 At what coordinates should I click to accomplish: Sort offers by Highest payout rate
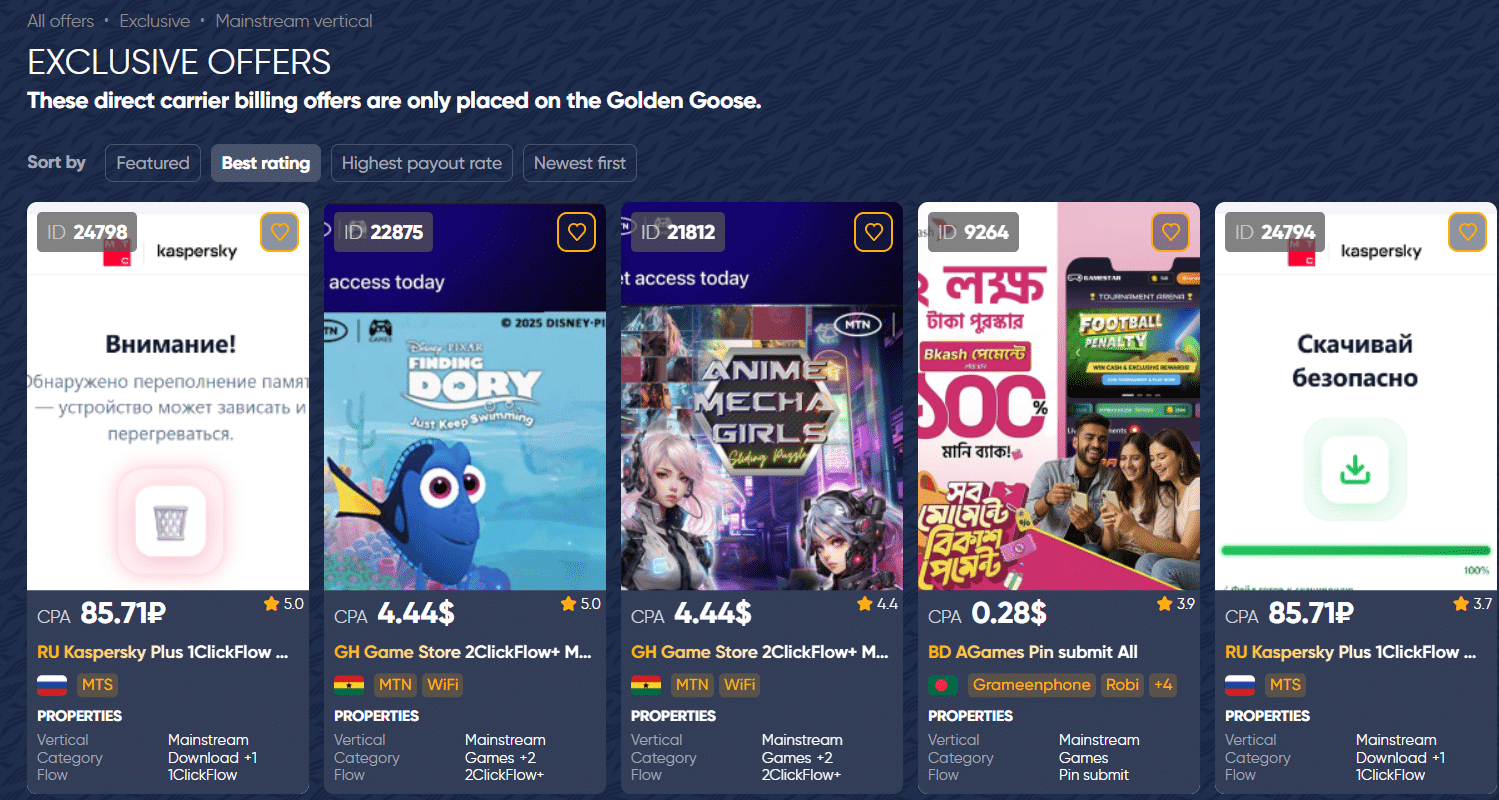tap(422, 163)
